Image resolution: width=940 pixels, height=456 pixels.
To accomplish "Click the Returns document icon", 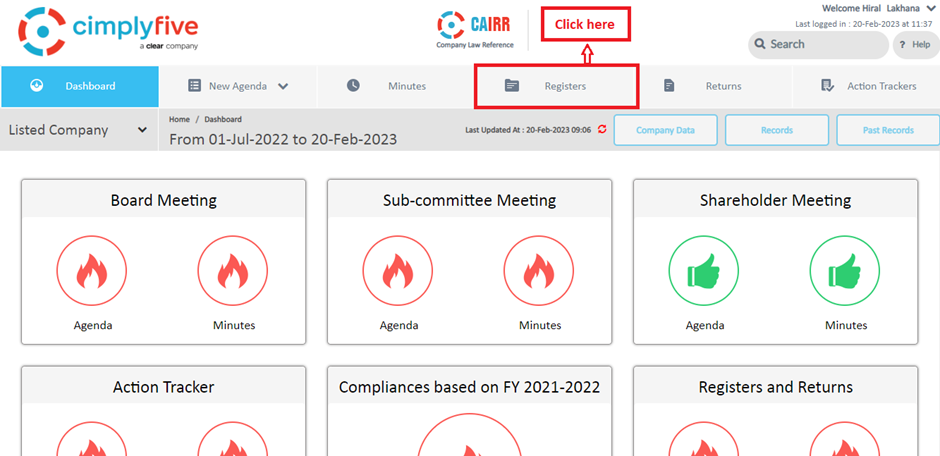I will pyautogui.click(x=670, y=86).
